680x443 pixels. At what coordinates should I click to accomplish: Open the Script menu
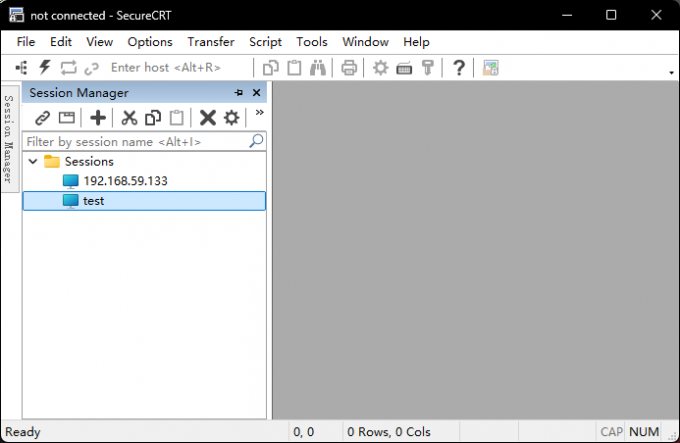point(265,42)
